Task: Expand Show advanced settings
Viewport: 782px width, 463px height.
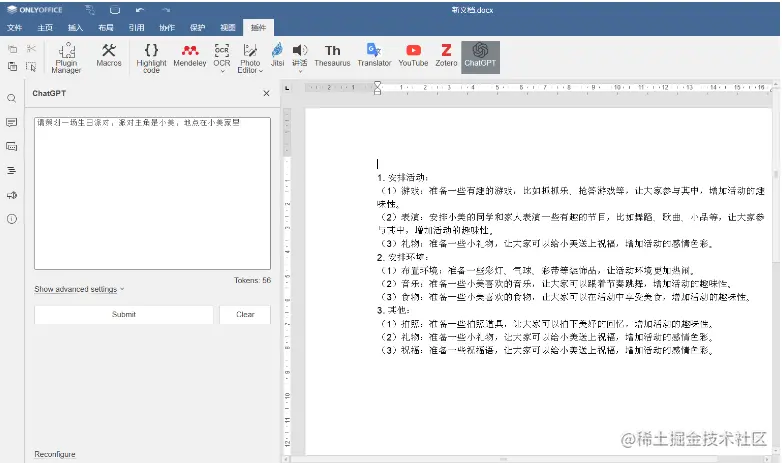Action: [x=79, y=289]
